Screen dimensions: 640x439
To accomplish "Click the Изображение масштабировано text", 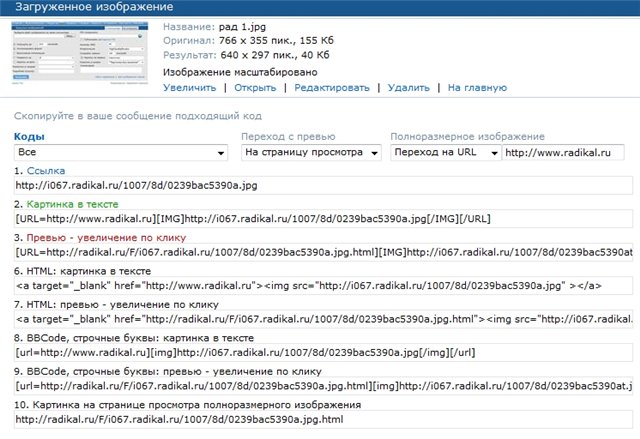I will (240, 73).
